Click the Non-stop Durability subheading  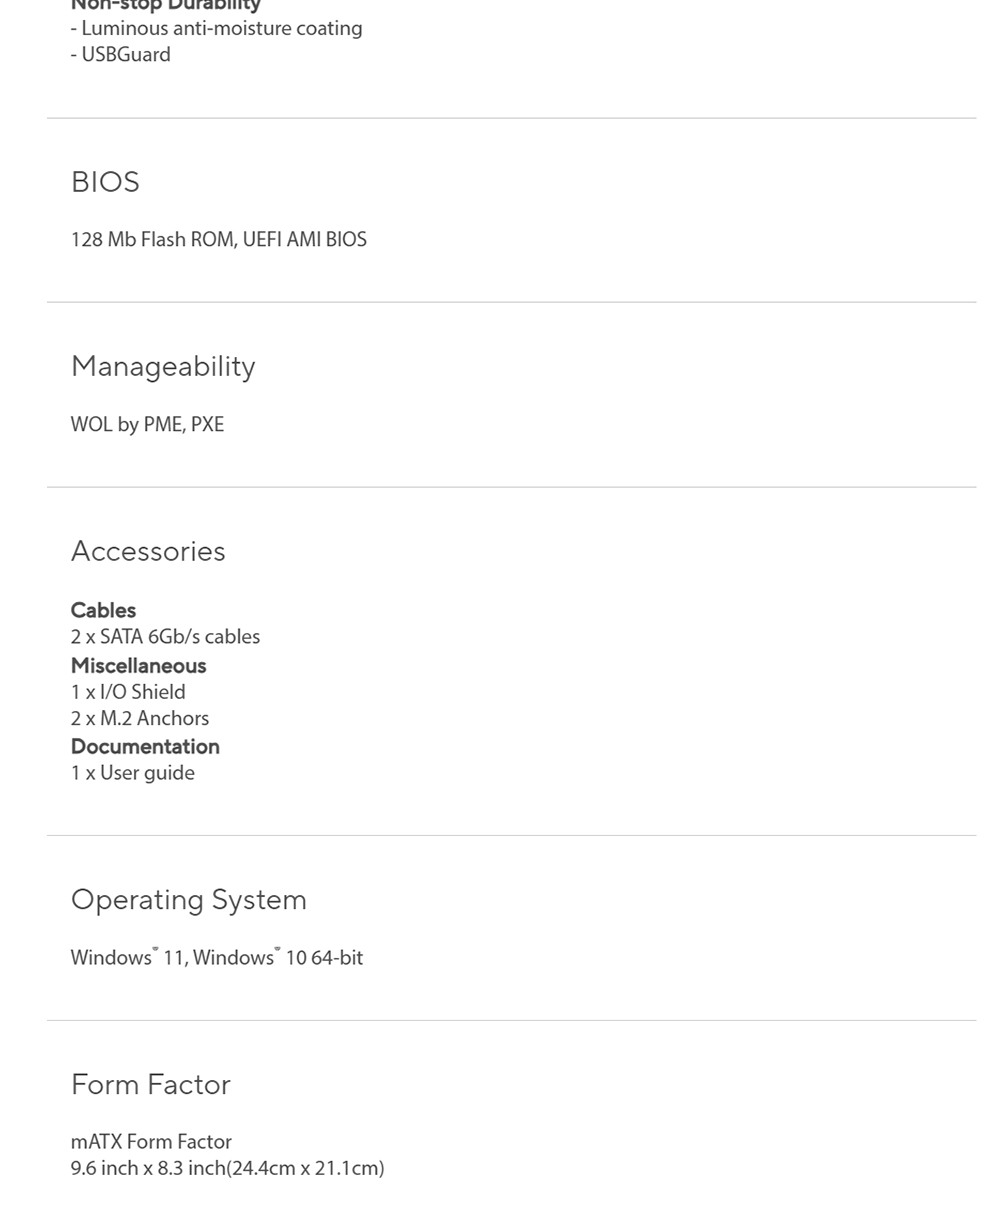pos(166,5)
